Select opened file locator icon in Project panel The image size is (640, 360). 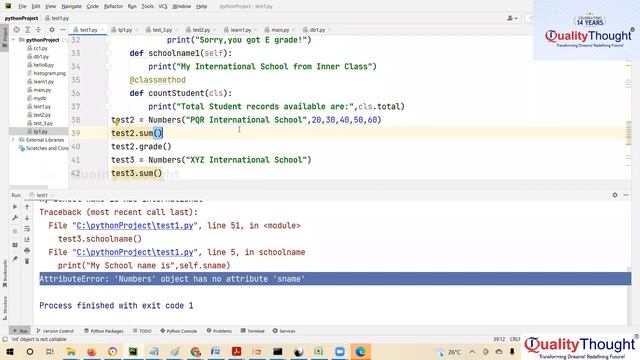(17, 30)
